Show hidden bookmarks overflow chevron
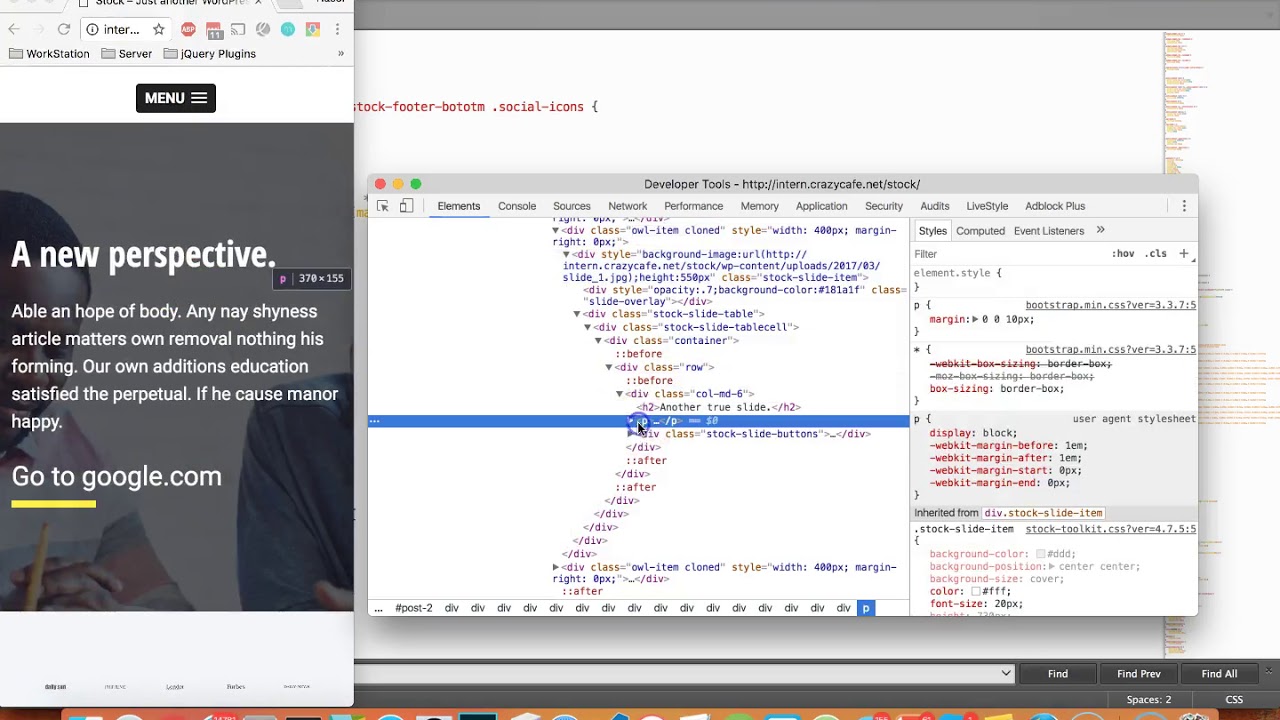The image size is (1280, 720). [x=340, y=54]
